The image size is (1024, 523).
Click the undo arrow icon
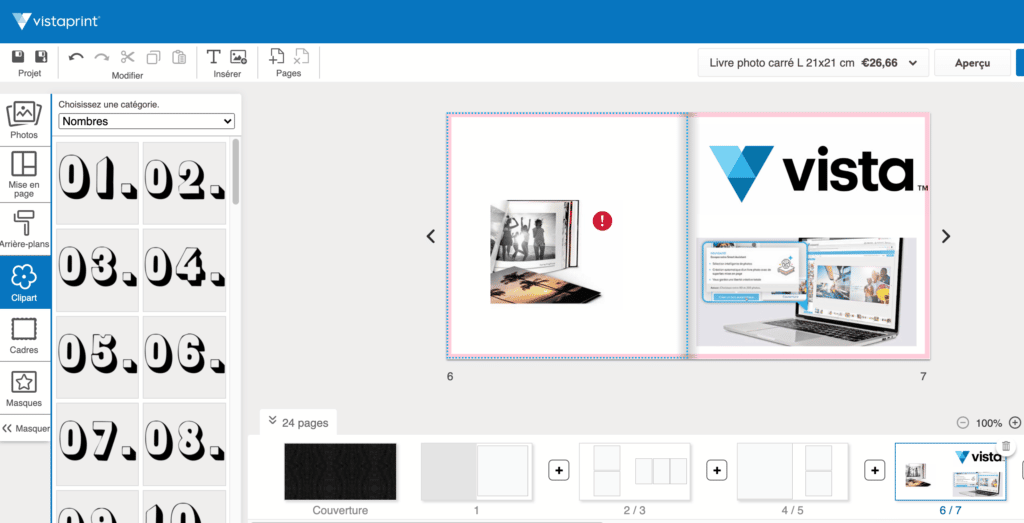(76, 57)
